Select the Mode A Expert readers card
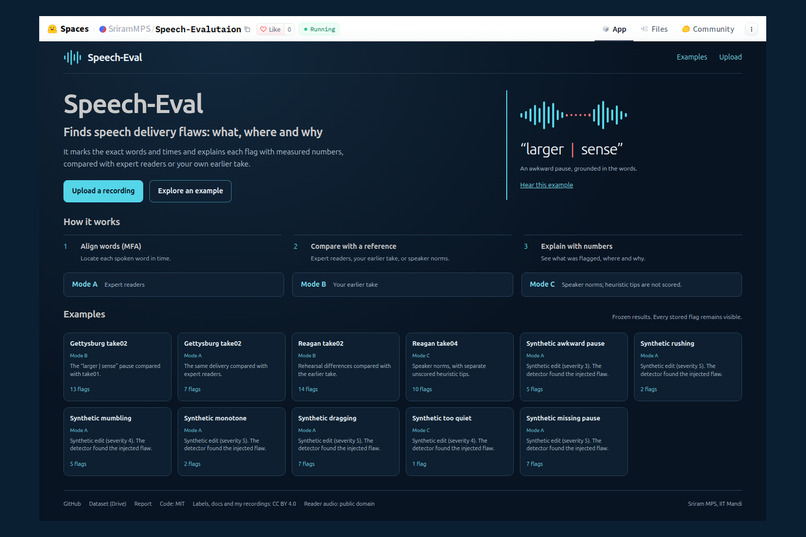 tap(173, 285)
